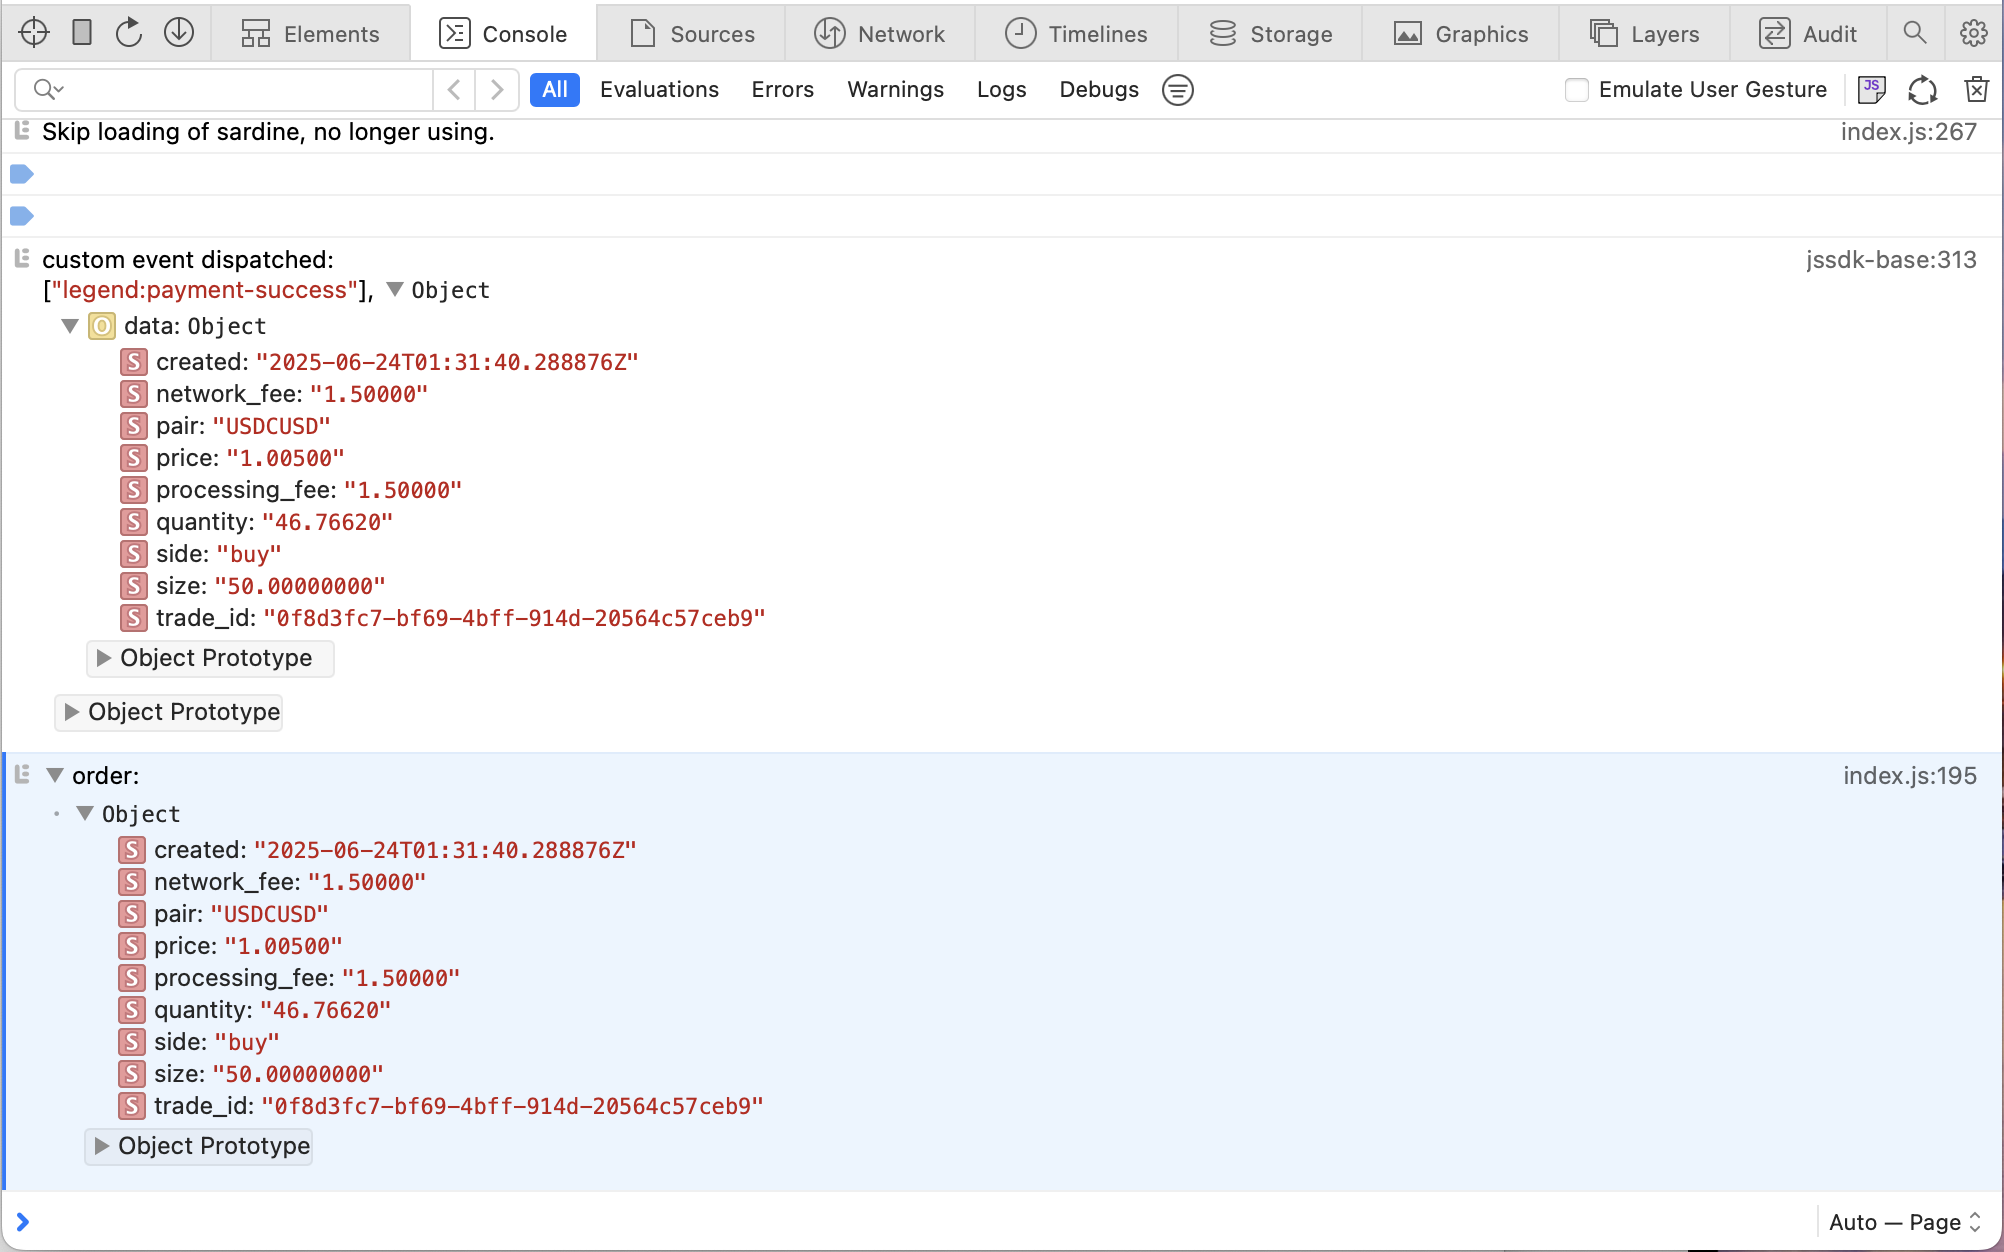Image resolution: width=2004 pixels, height=1252 pixels.
Task: Open the Auto — Page context dropdown
Action: pos(1905,1222)
